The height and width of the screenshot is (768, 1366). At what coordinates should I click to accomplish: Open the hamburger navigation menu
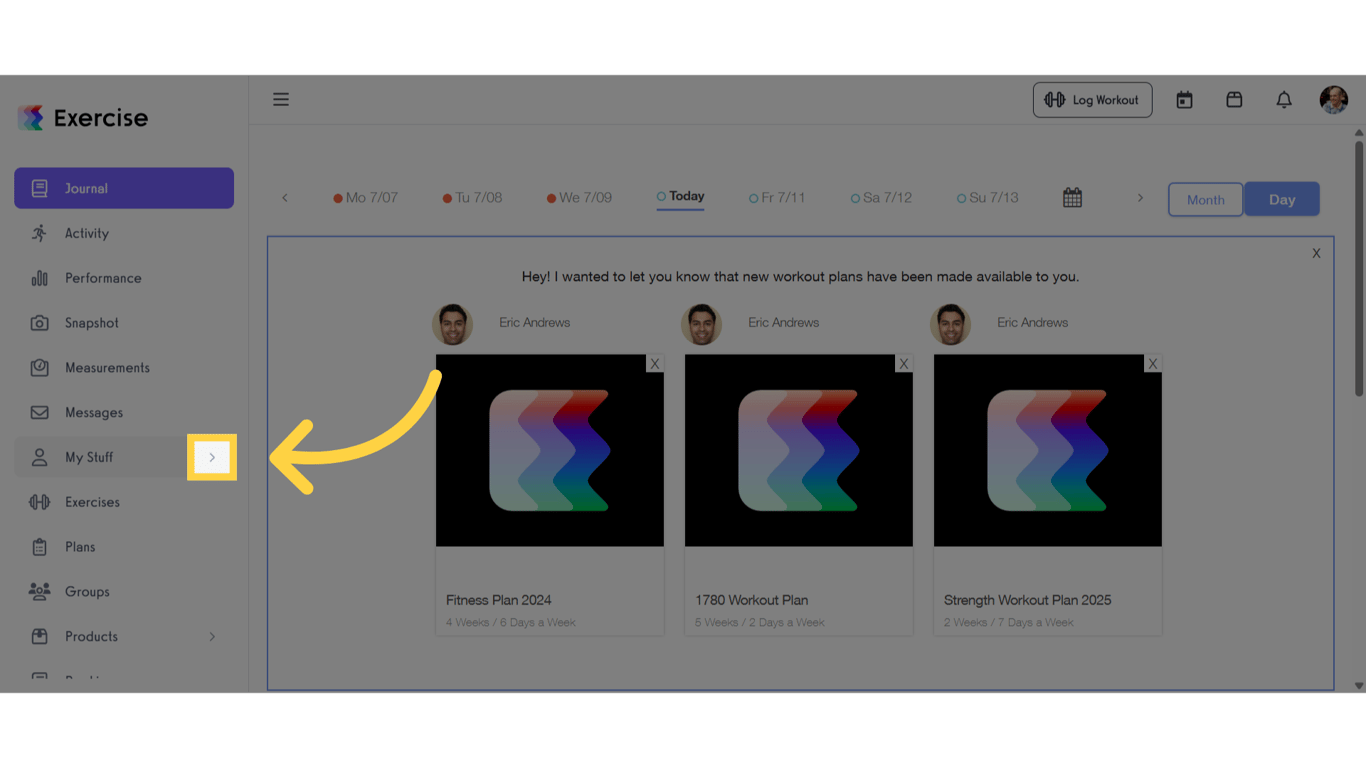point(281,99)
